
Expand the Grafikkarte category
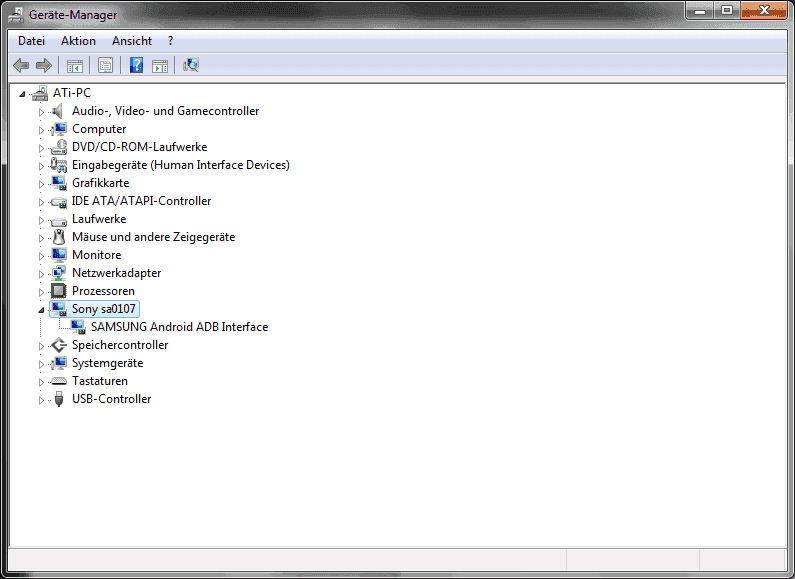click(42, 184)
